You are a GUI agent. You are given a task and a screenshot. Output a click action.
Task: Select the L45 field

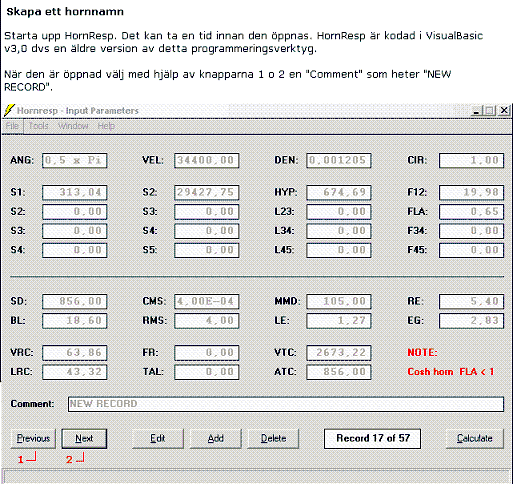pyautogui.click(x=339, y=250)
